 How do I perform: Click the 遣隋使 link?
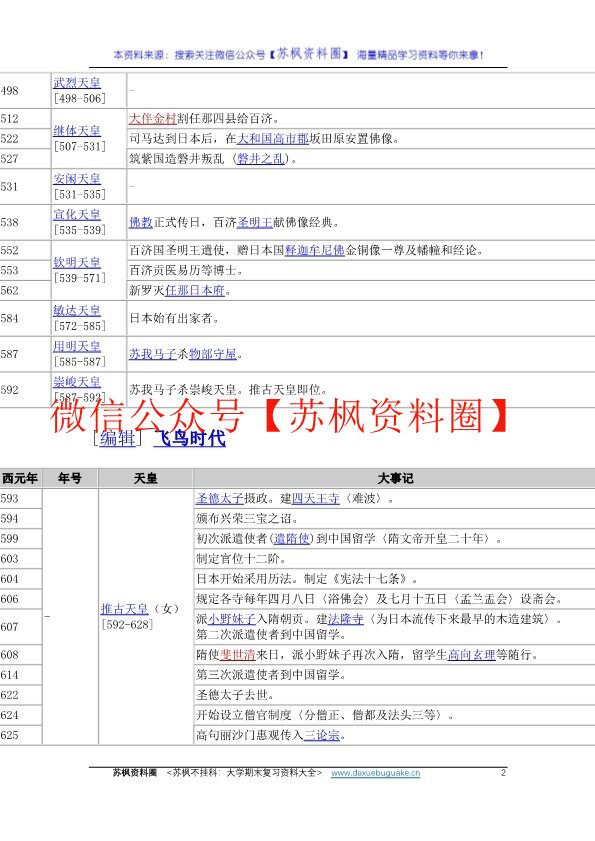click(x=292, y=538)
